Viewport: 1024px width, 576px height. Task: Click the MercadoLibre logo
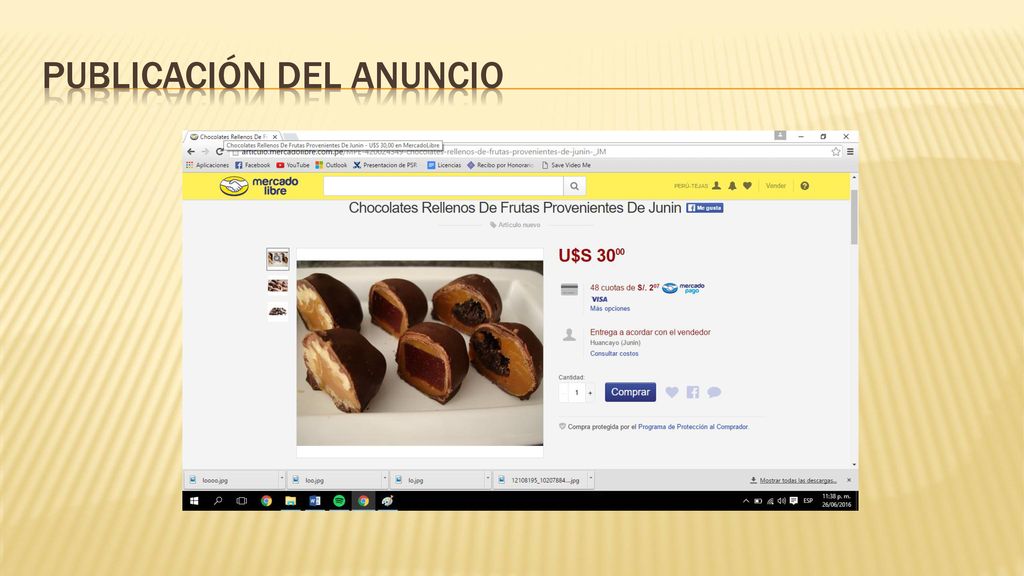[259, 186]
